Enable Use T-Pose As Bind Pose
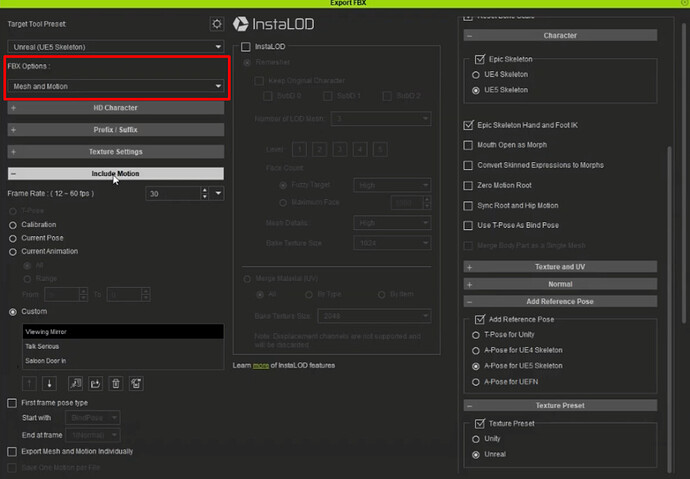Screen dimensions: 690x479 tap(468, 226)
